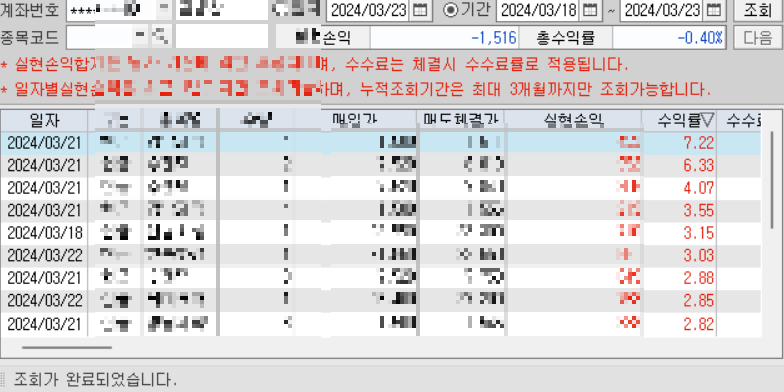Expand the 종목코드 dropdown arrow
This screenshot has height=392, width=784.
point(140,36)
